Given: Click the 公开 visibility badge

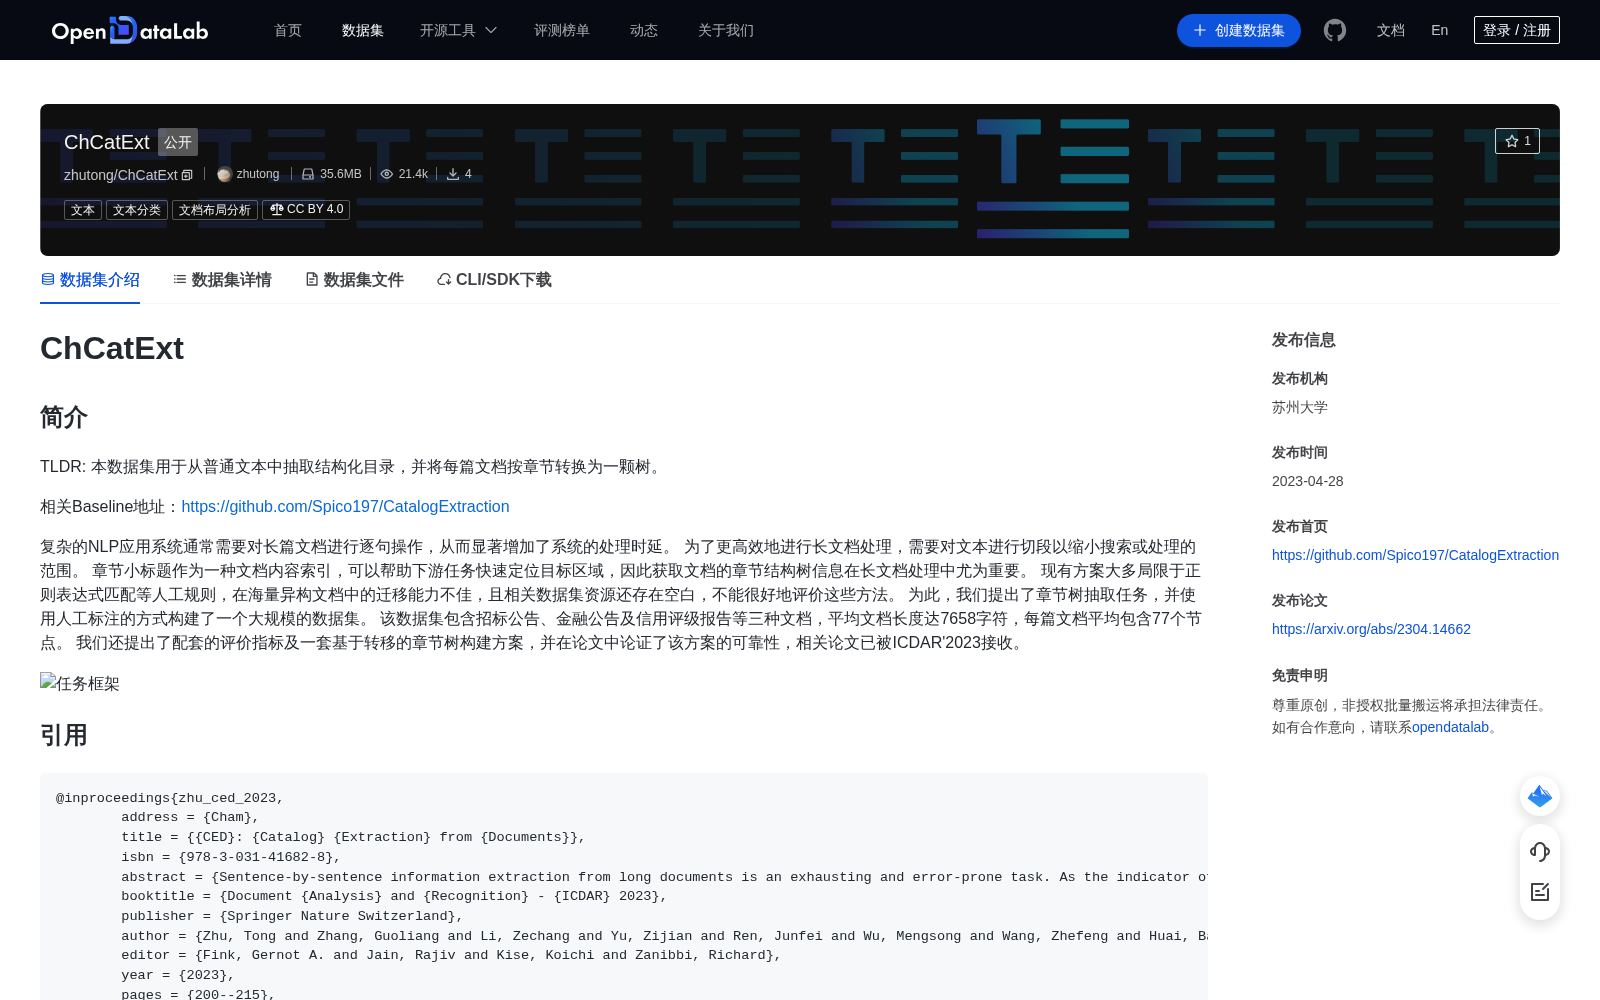Looking at the screenshot, I should tap(178, 142).
